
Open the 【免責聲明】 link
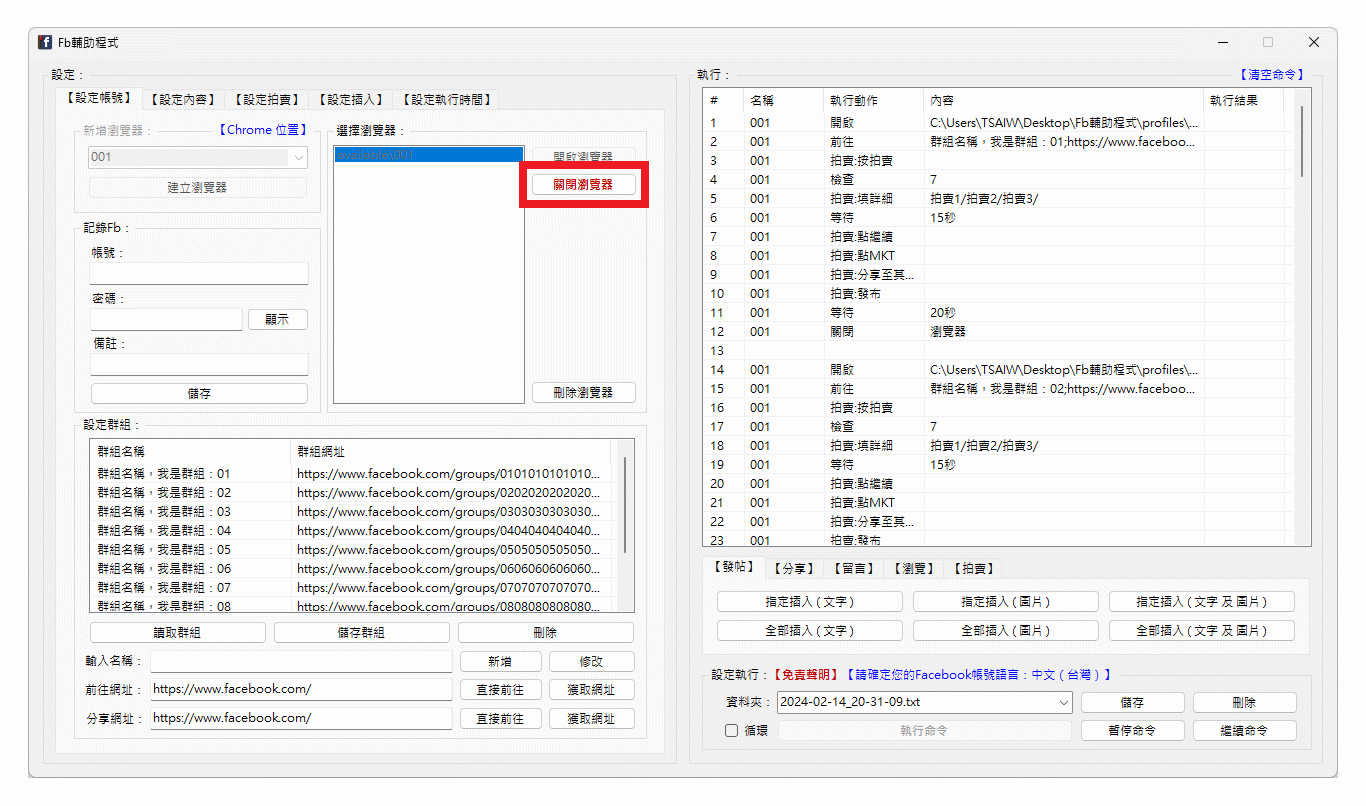click(x=806, y=675)
